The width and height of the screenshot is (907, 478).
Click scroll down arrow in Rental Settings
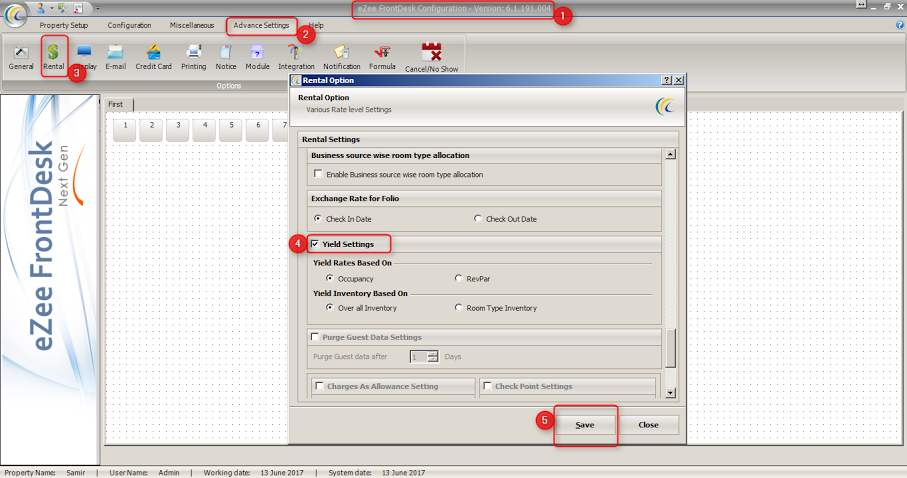(670, 393)
